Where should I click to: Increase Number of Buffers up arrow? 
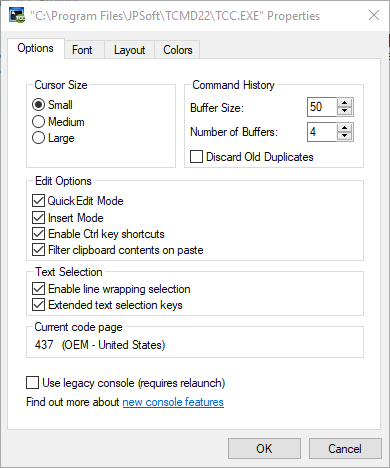coord(344,128)
